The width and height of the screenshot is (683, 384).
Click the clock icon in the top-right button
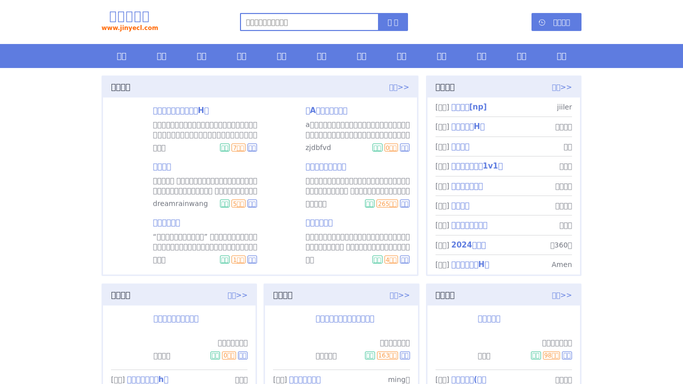click(x=542, y=23)
